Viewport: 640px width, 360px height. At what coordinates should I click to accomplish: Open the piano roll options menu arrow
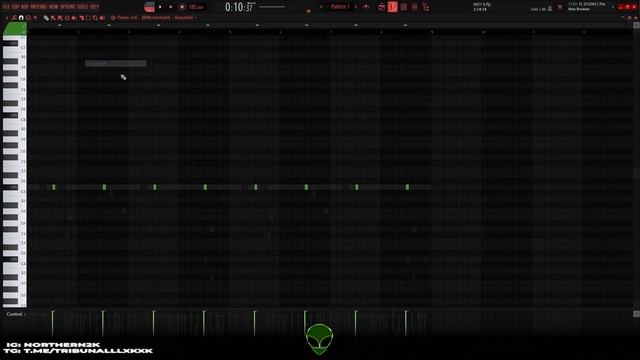coord(7,18)
